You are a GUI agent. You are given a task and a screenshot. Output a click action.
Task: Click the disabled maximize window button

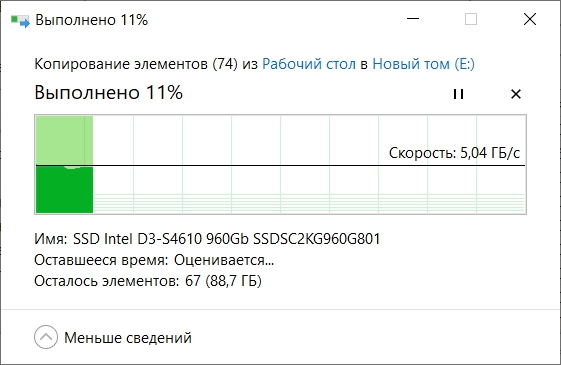click(470, 19)
